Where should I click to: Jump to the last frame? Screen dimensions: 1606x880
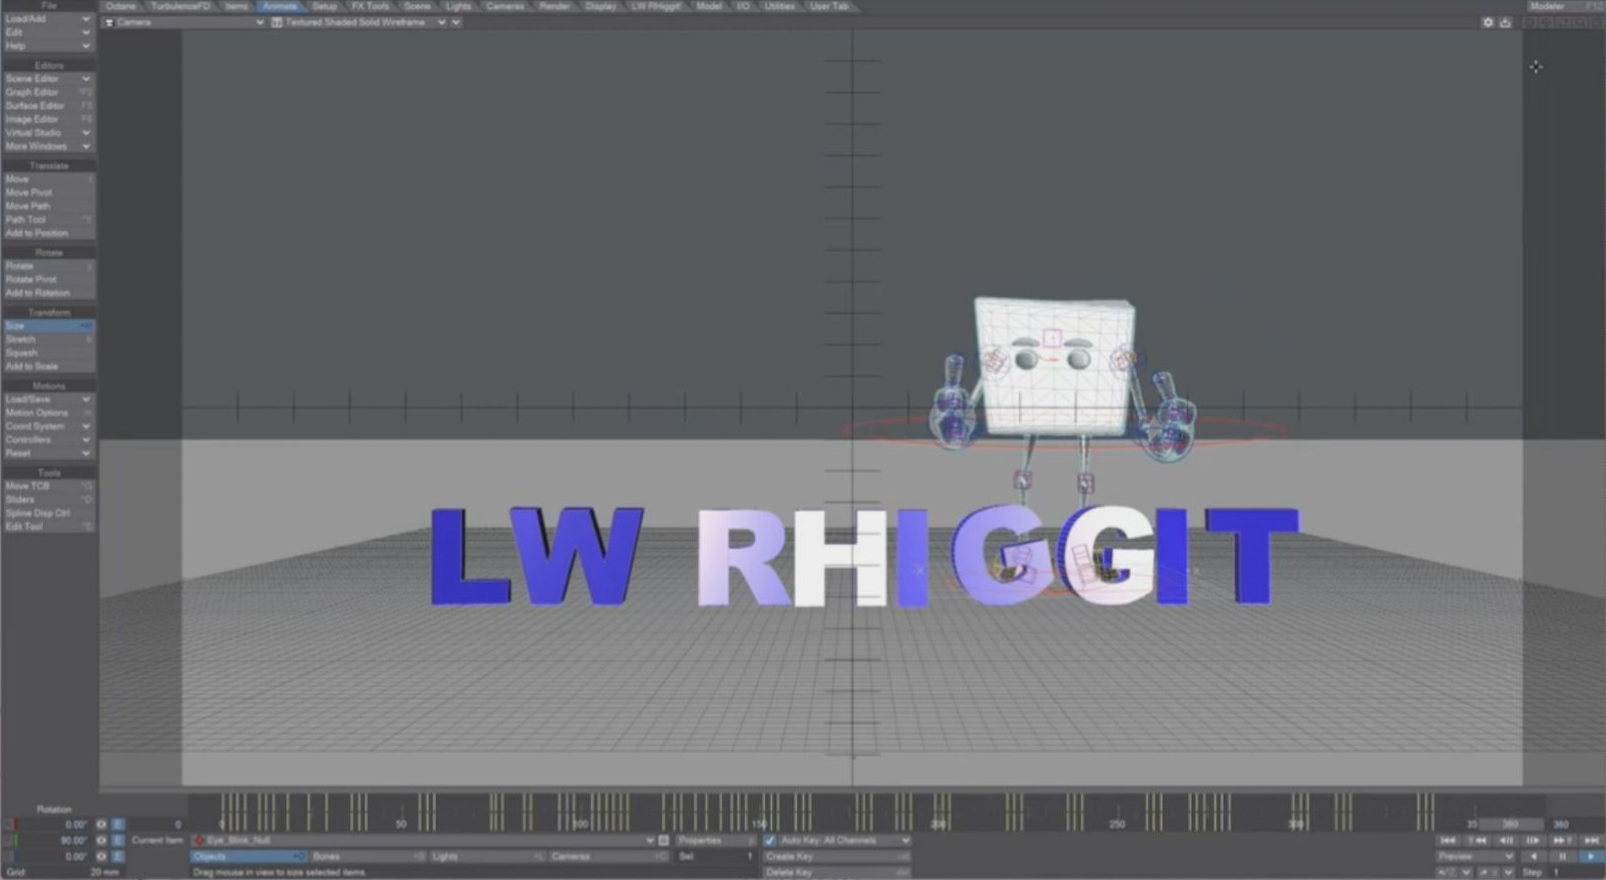pos(1591,841)
